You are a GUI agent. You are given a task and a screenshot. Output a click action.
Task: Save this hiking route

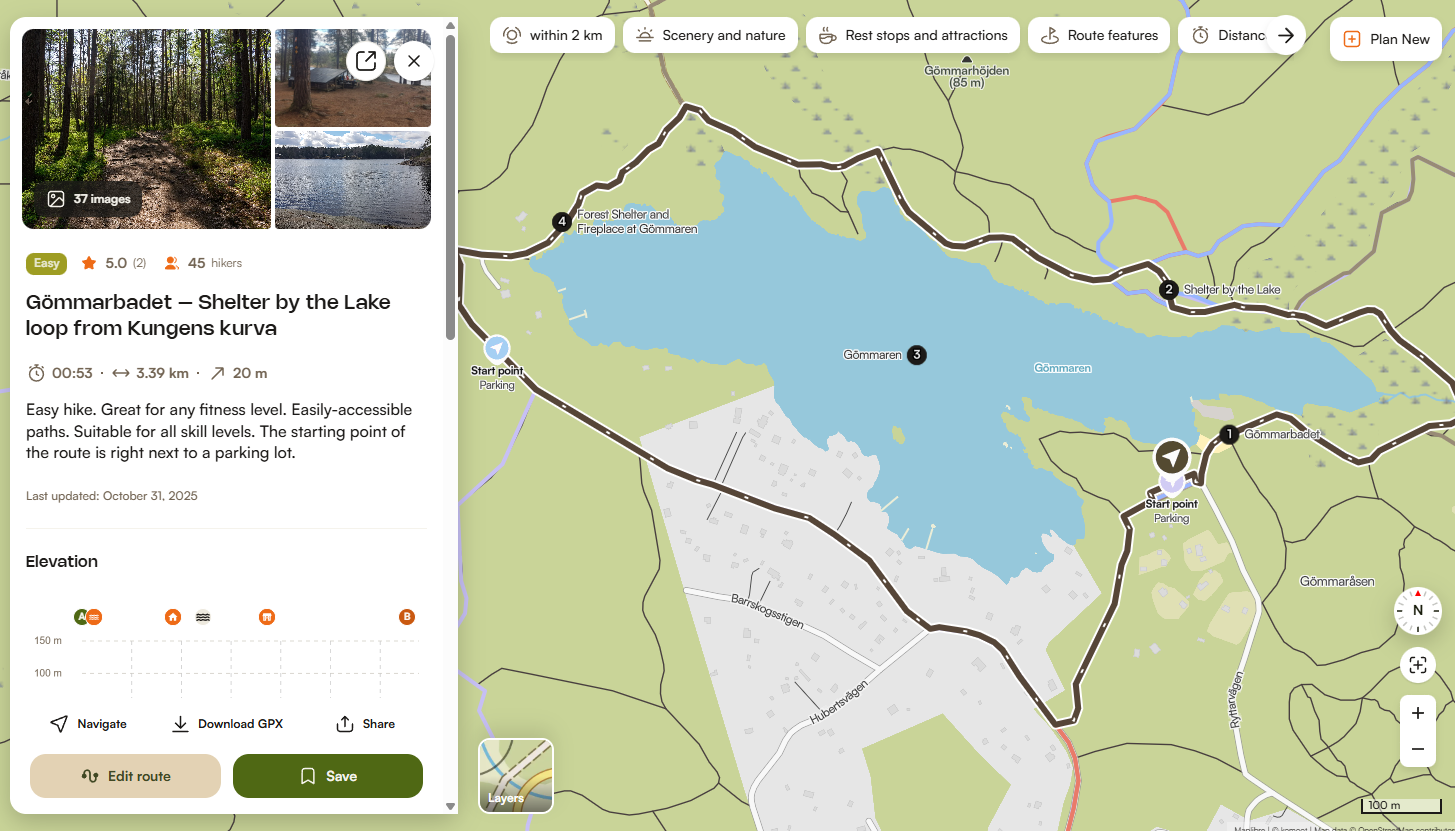[328, 776]
